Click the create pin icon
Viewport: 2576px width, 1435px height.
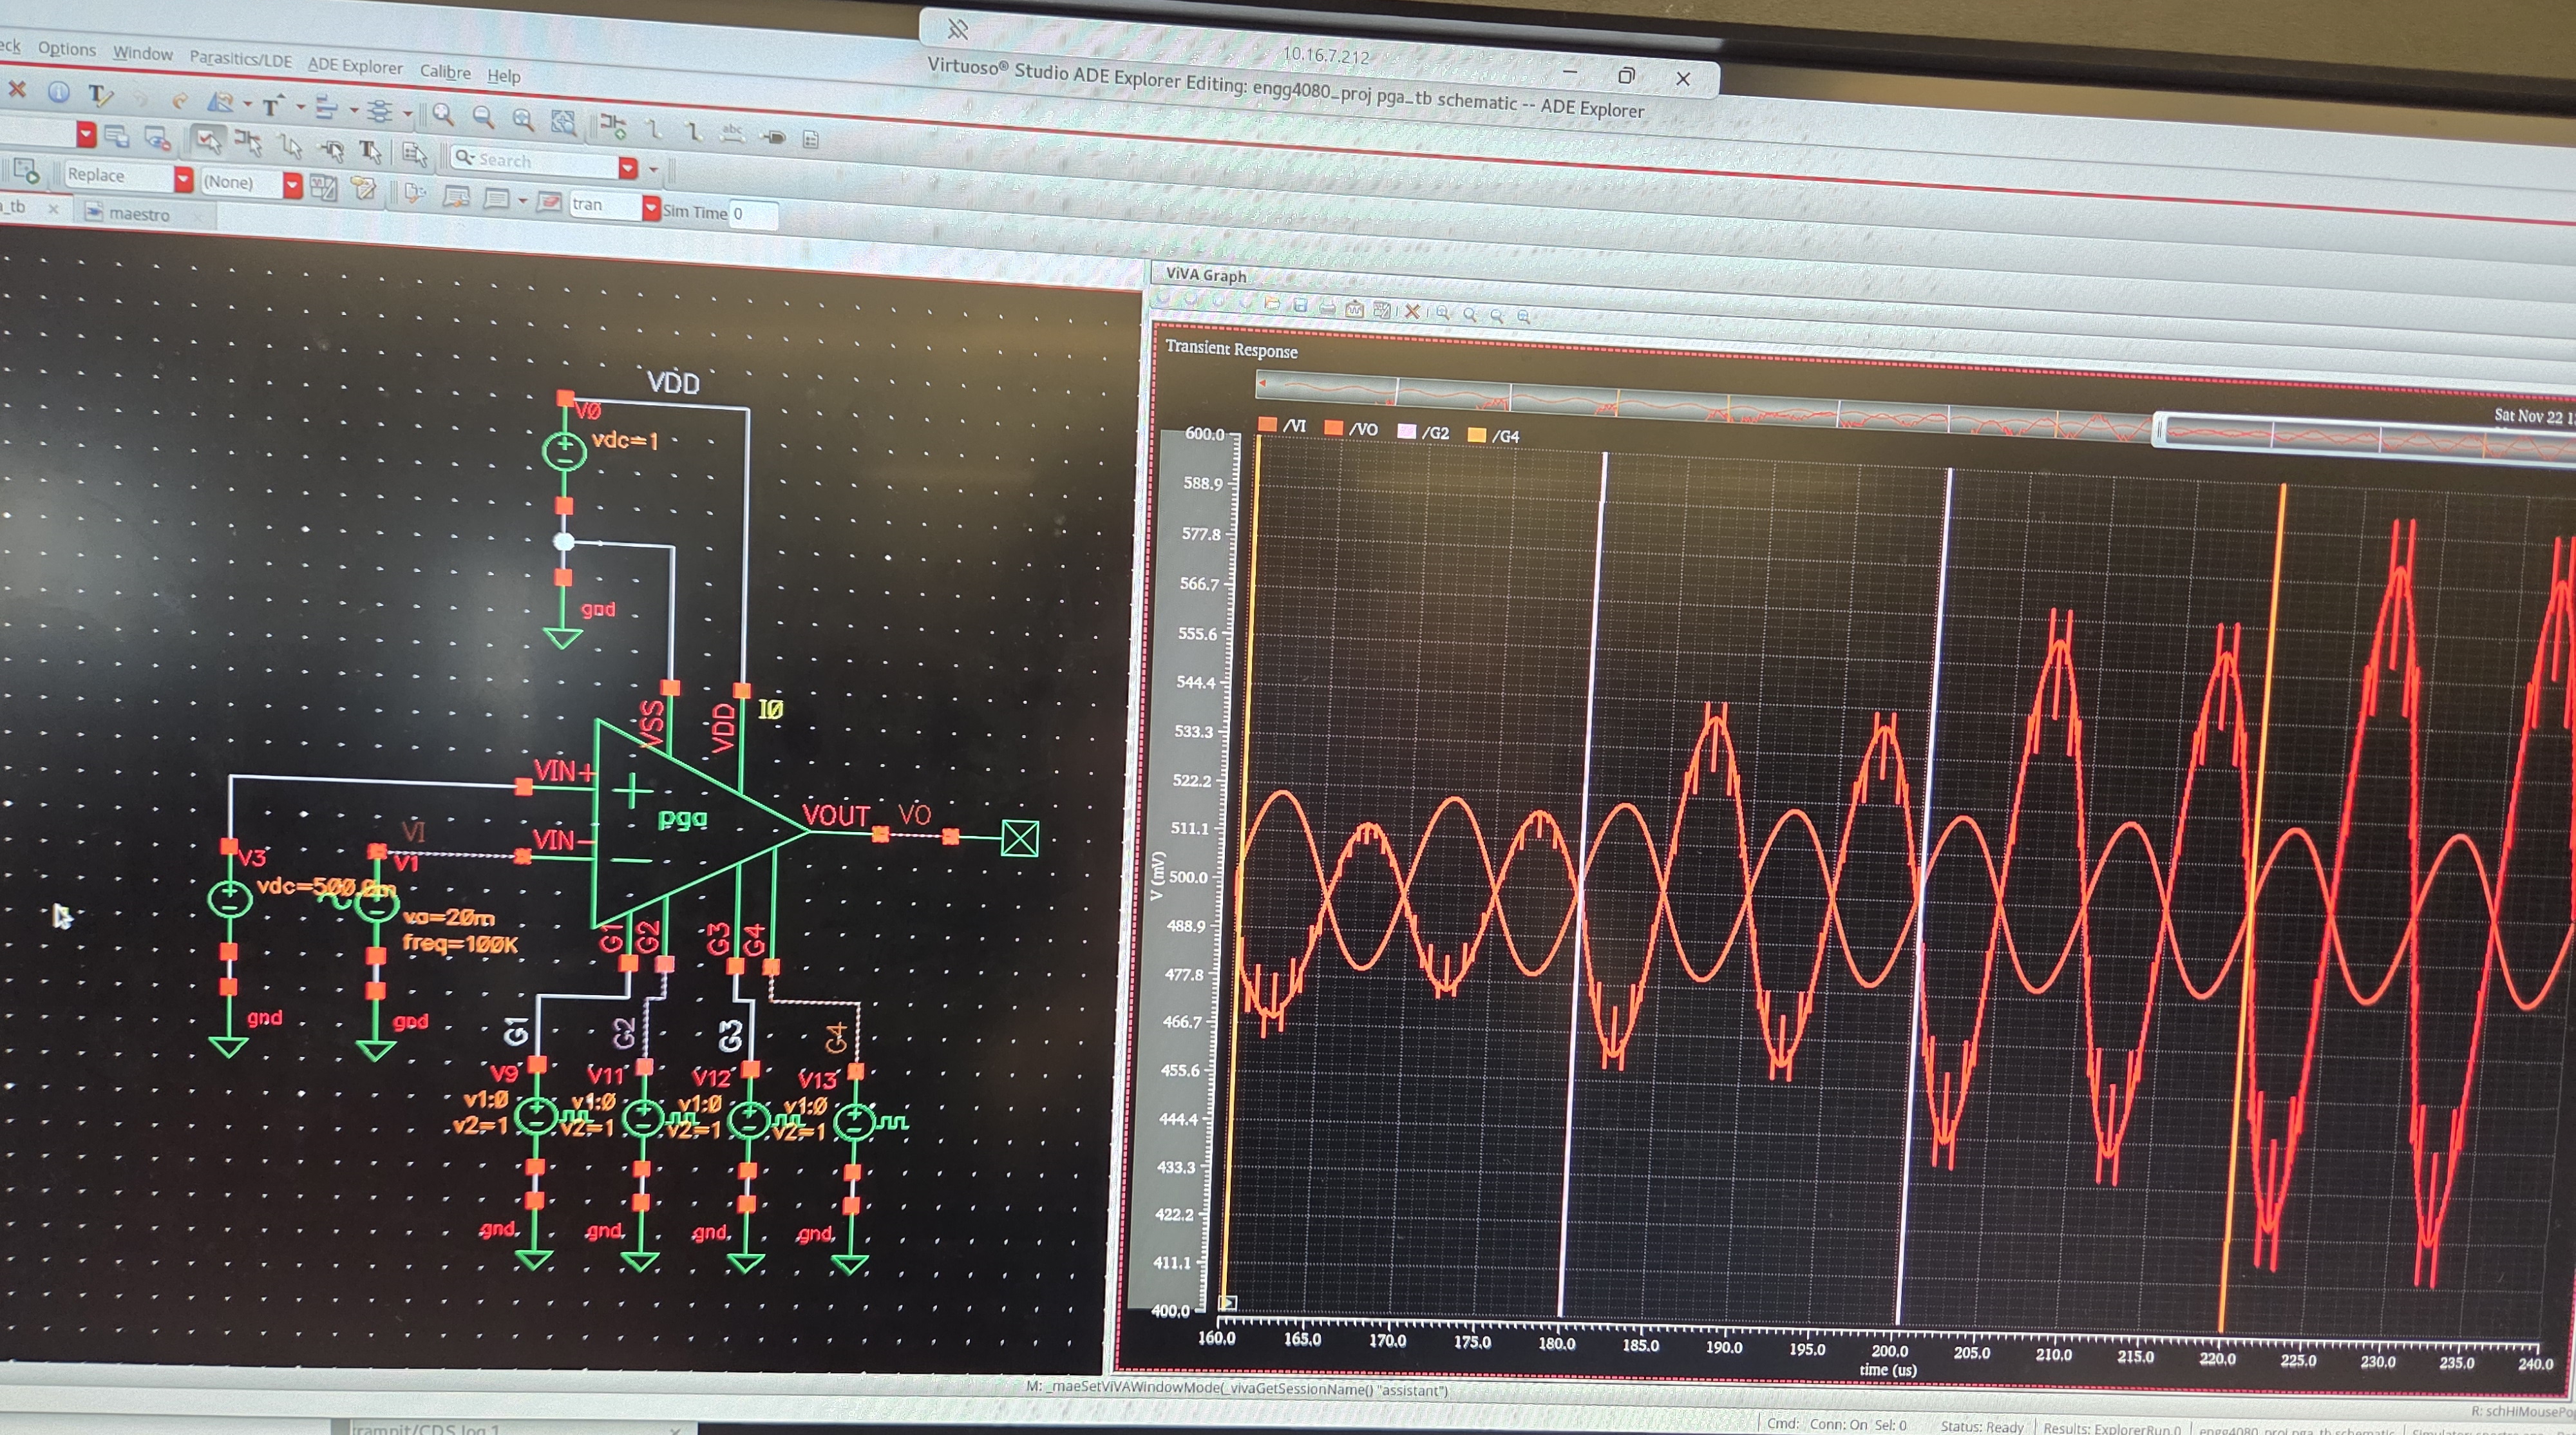773,136
